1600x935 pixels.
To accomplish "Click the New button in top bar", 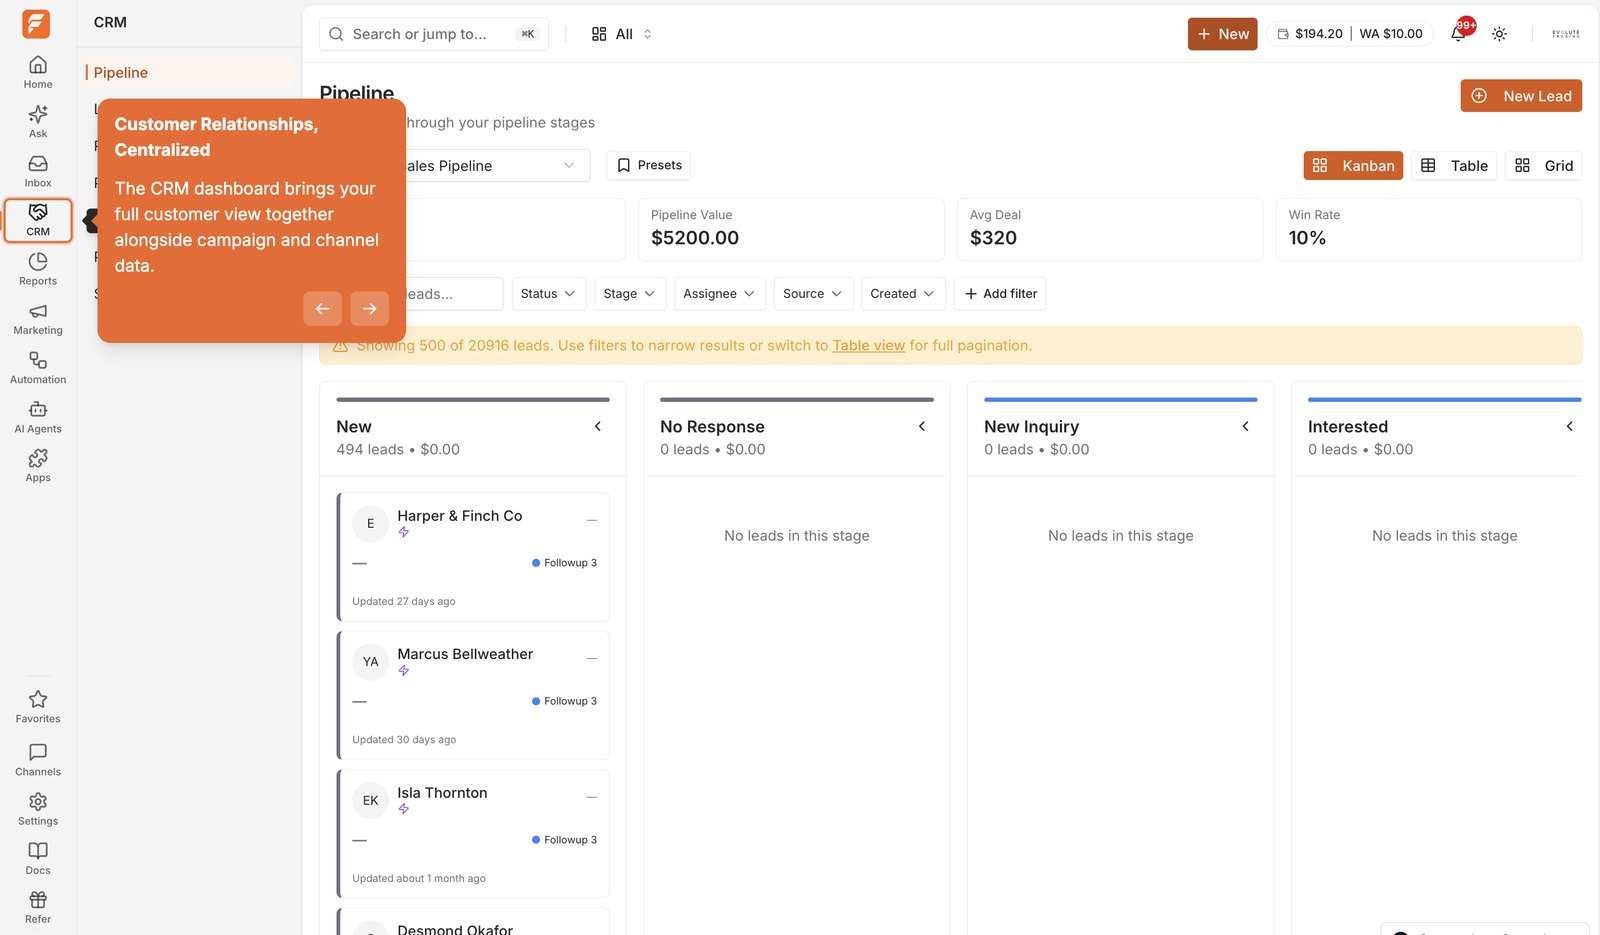I will [x=1222, y=34].
